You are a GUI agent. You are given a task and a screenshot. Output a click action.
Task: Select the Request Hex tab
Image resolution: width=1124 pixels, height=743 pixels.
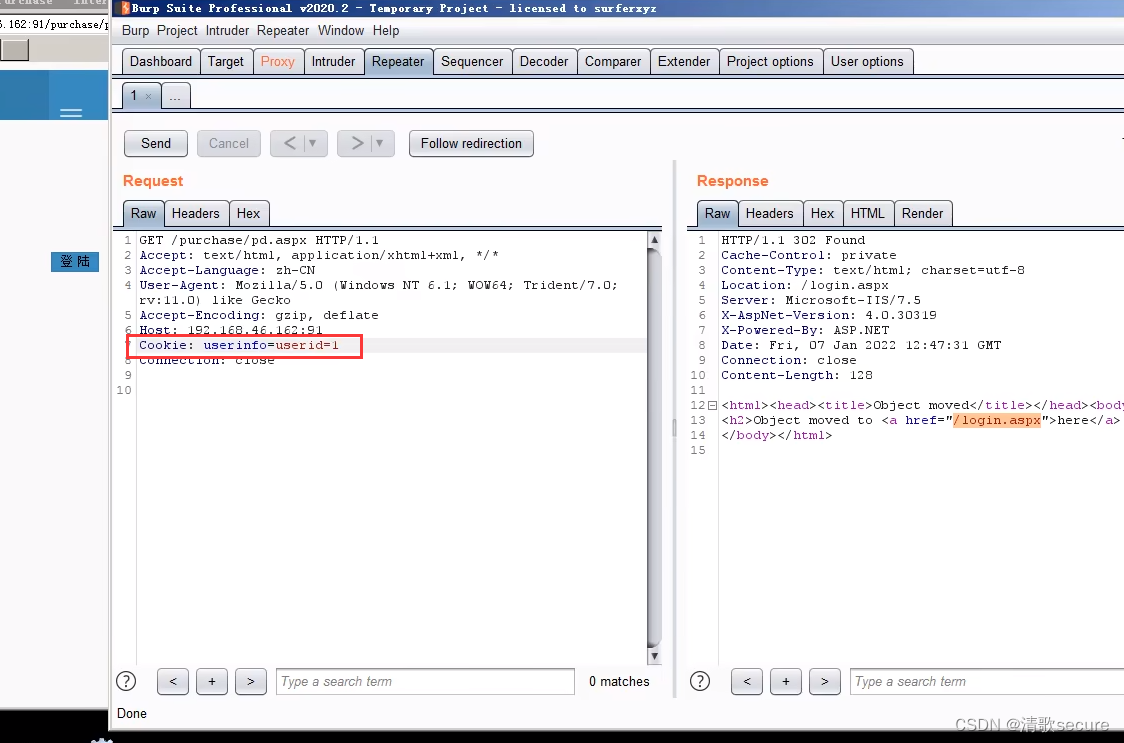[248, 214]
